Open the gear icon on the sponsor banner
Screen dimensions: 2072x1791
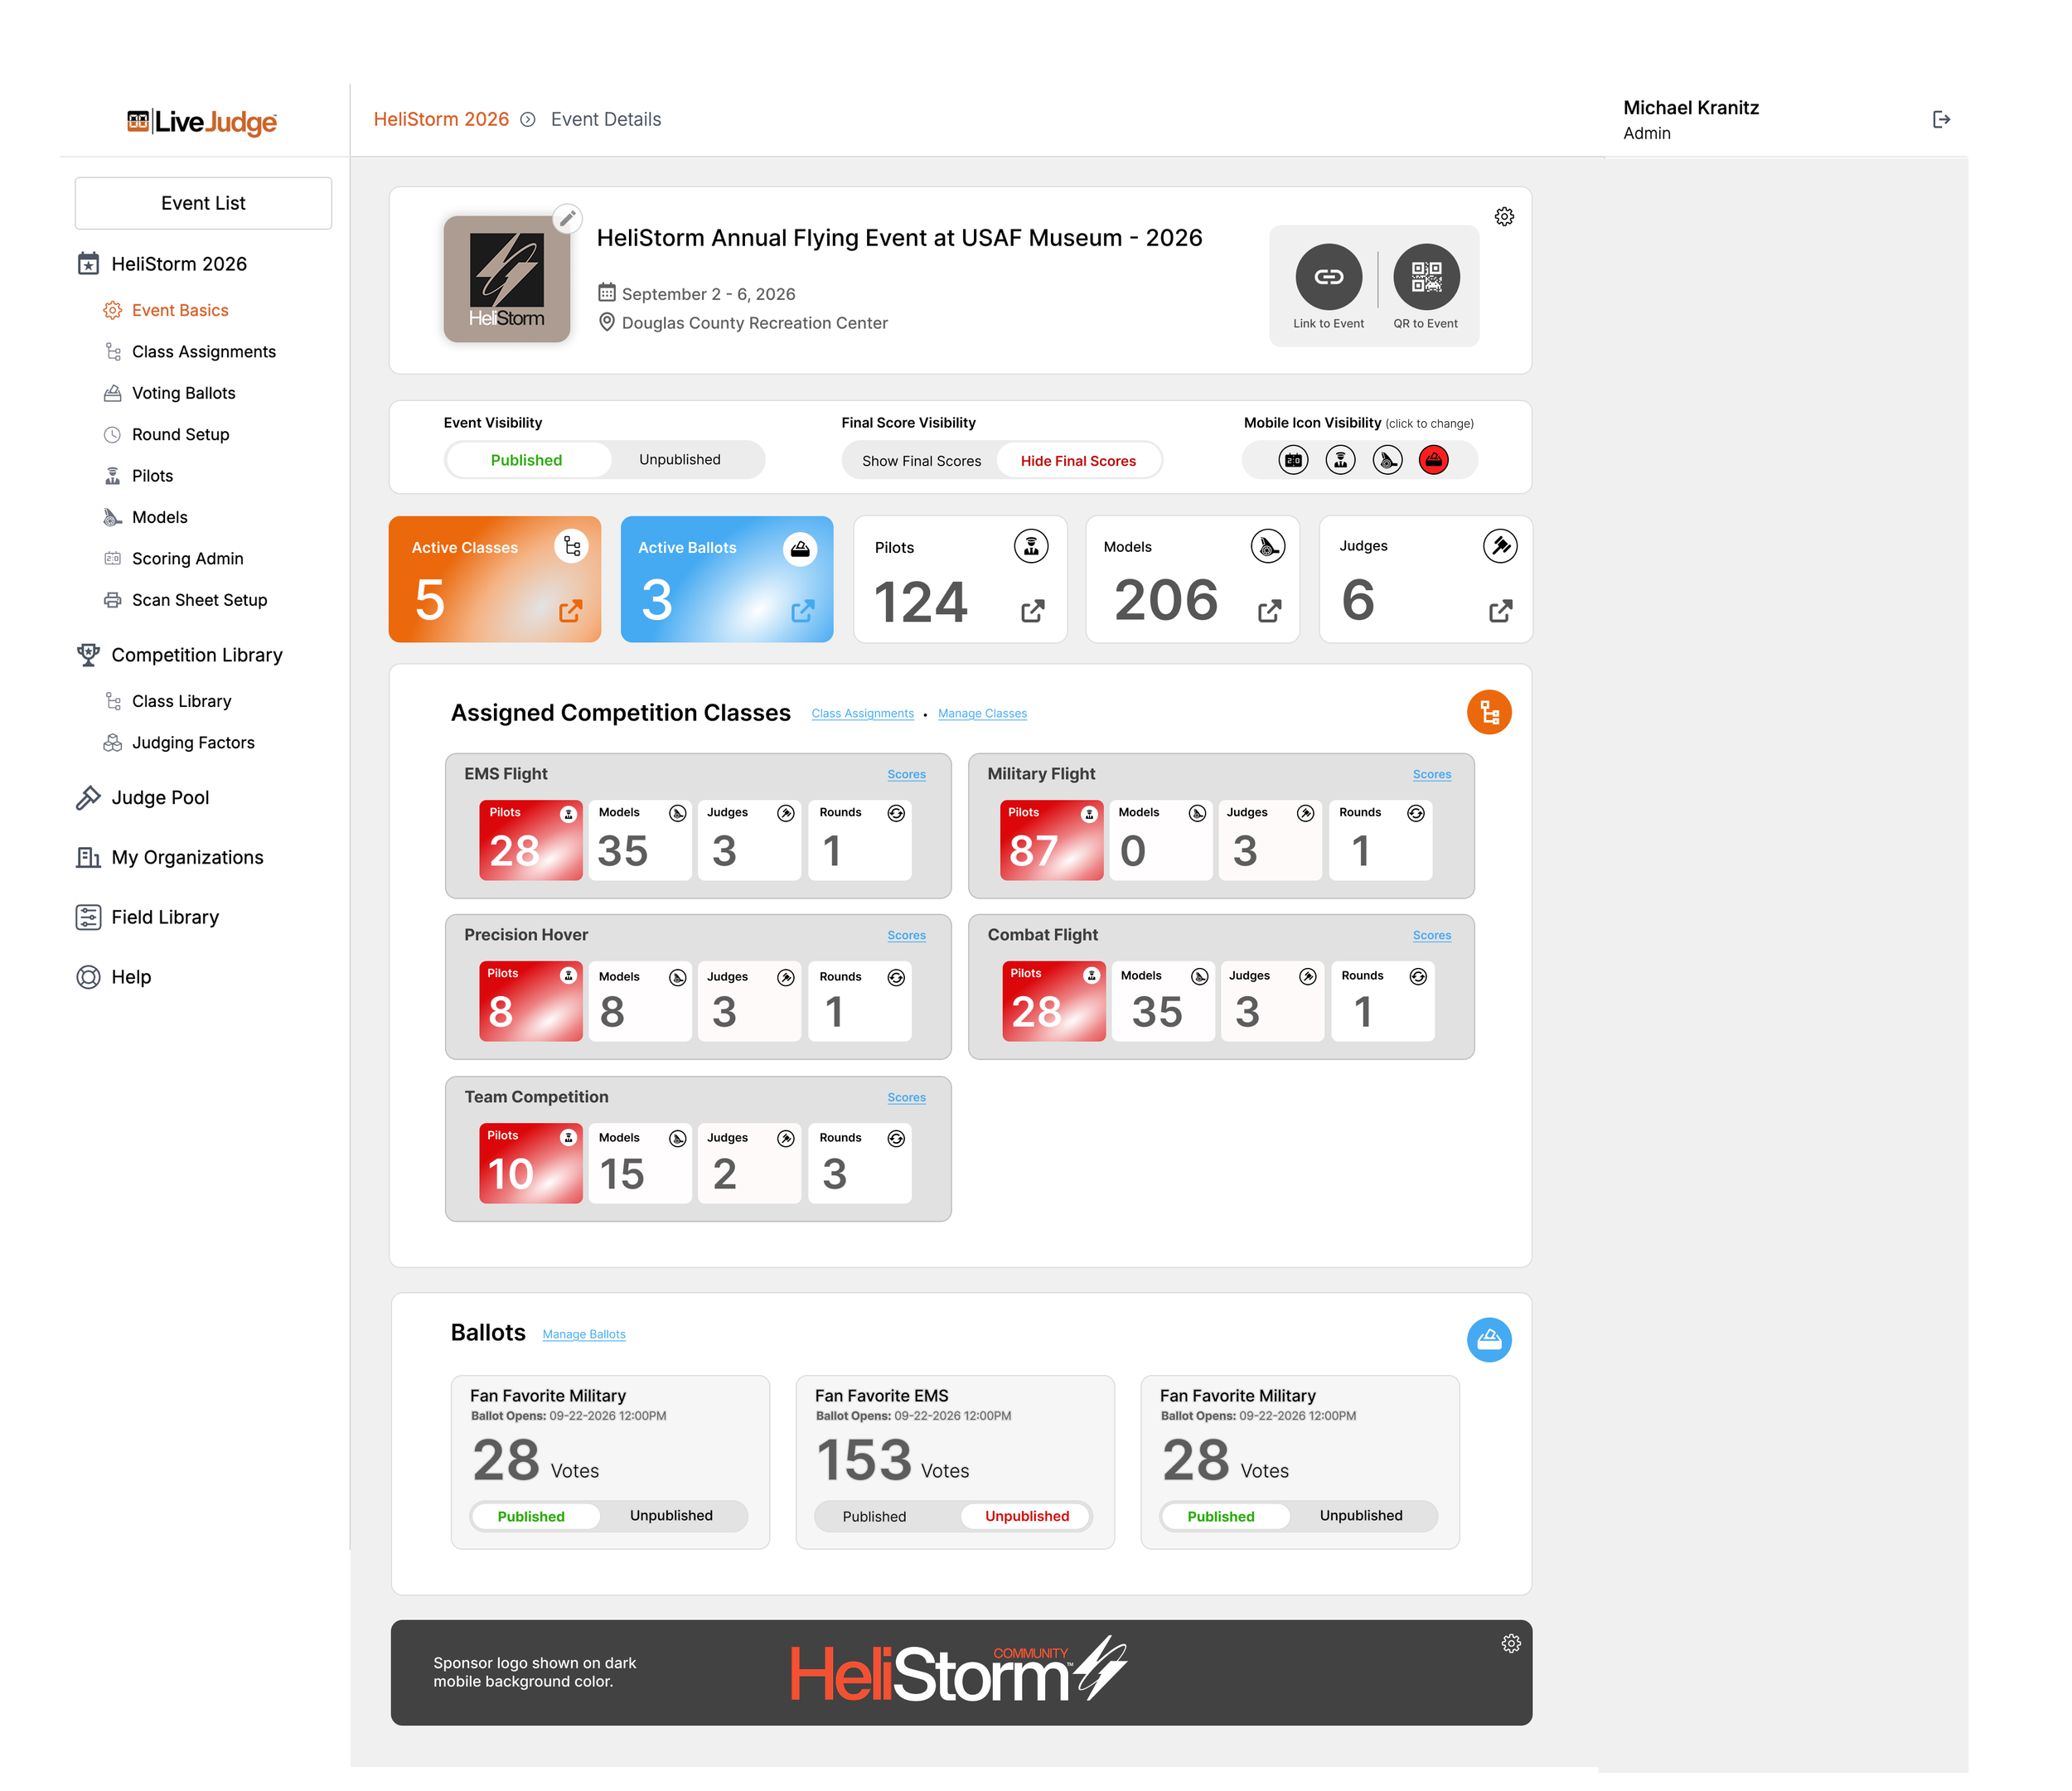coord(1512,1643)
